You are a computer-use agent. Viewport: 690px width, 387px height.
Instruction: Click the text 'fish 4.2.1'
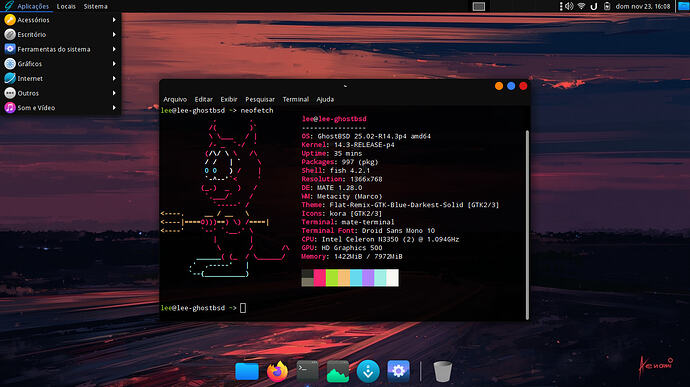350,170
